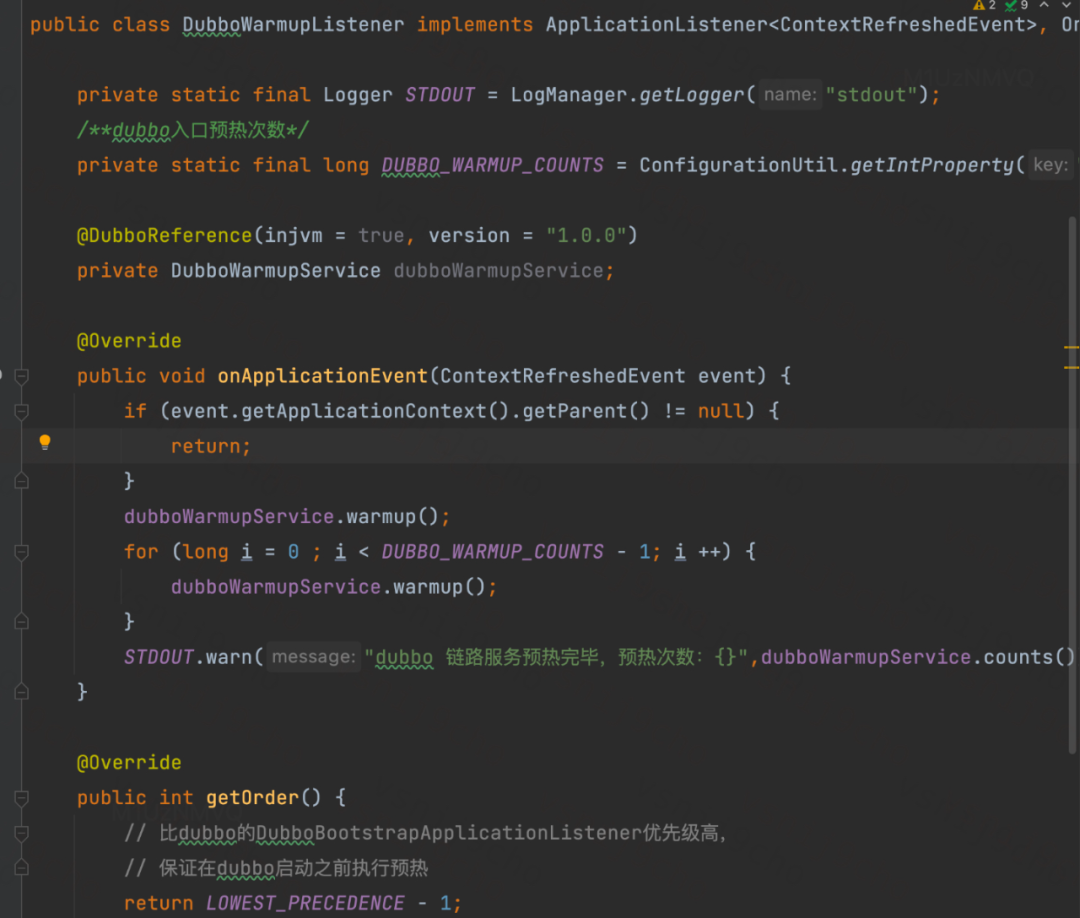Screen dimensions: 1080x918
Task: Open the yellow lightbulb quick-fix suggestions
Action: [44, 442]
